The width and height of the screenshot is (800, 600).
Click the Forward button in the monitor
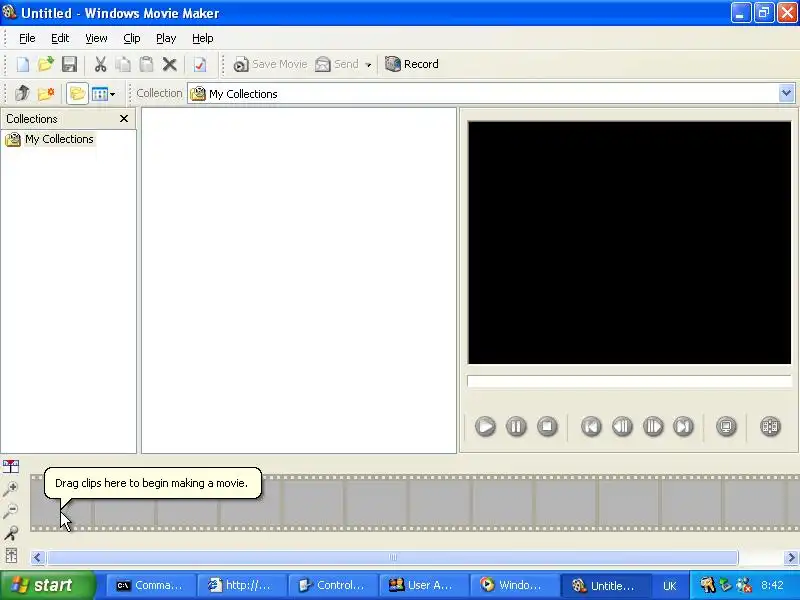click(x=684, y=426)
